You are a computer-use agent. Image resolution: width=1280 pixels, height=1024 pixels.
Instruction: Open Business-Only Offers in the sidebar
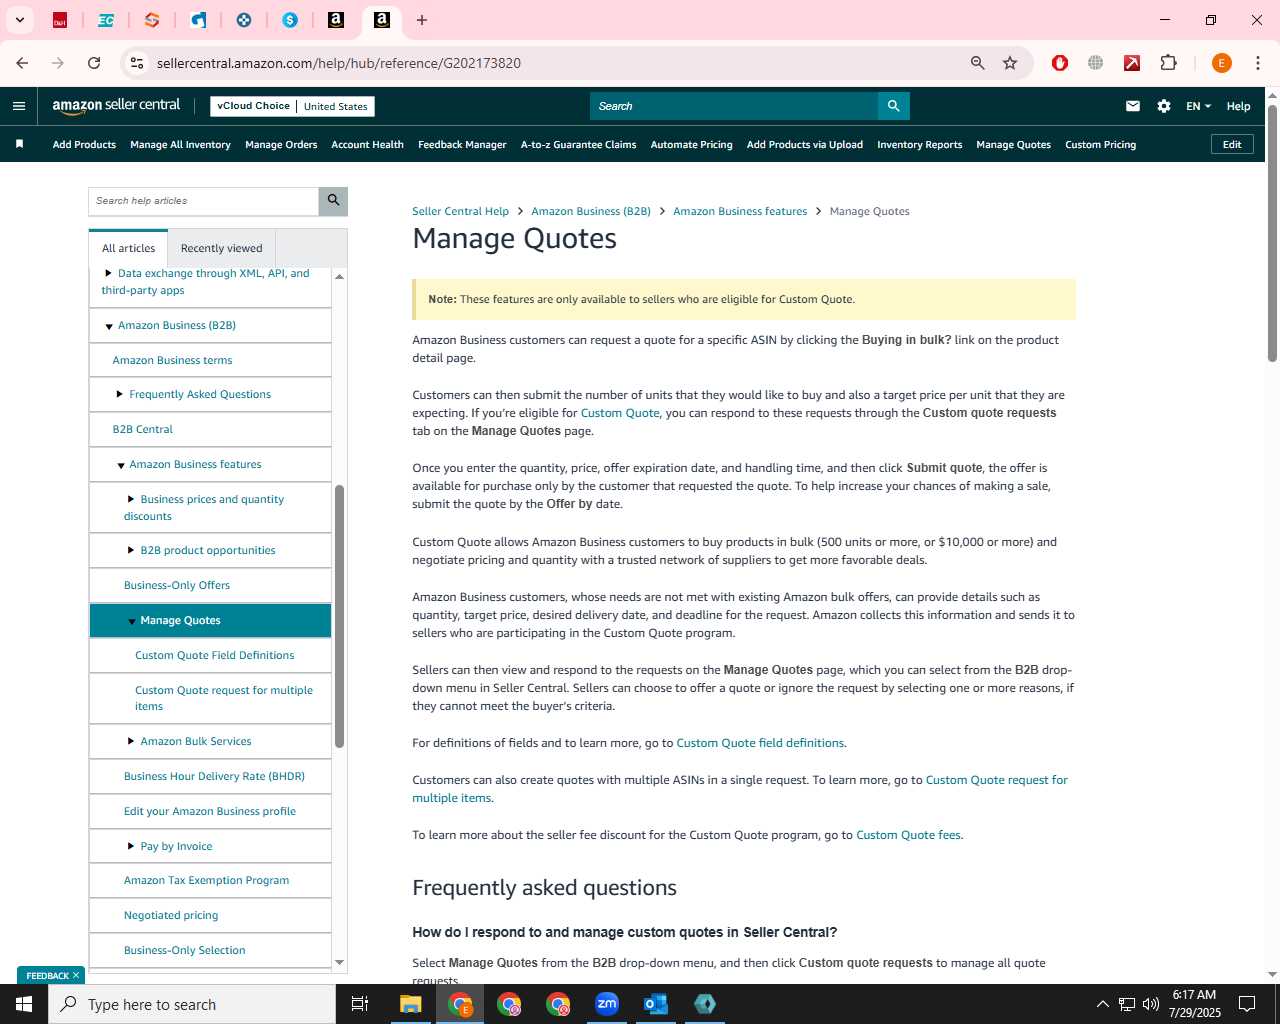(177, 585)
